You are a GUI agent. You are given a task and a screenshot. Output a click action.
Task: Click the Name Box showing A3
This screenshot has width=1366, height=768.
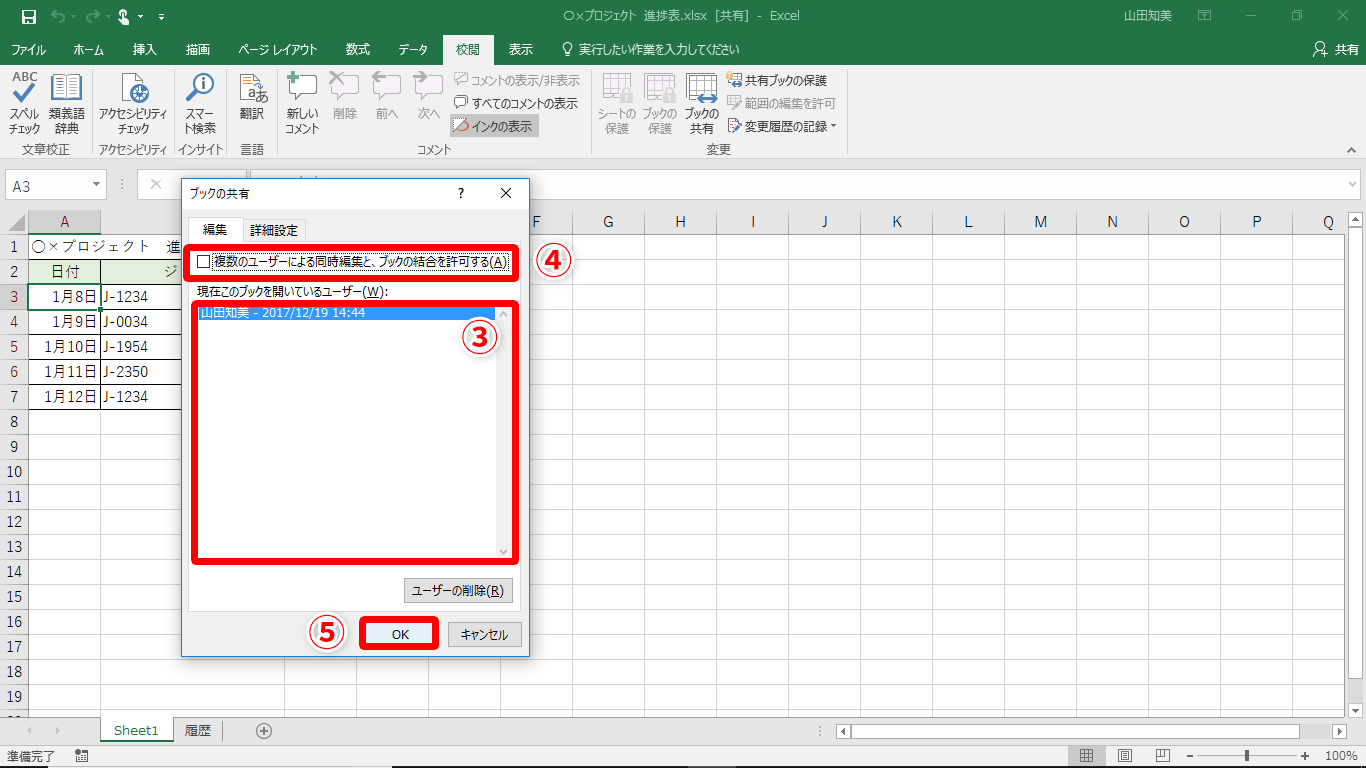48,185
